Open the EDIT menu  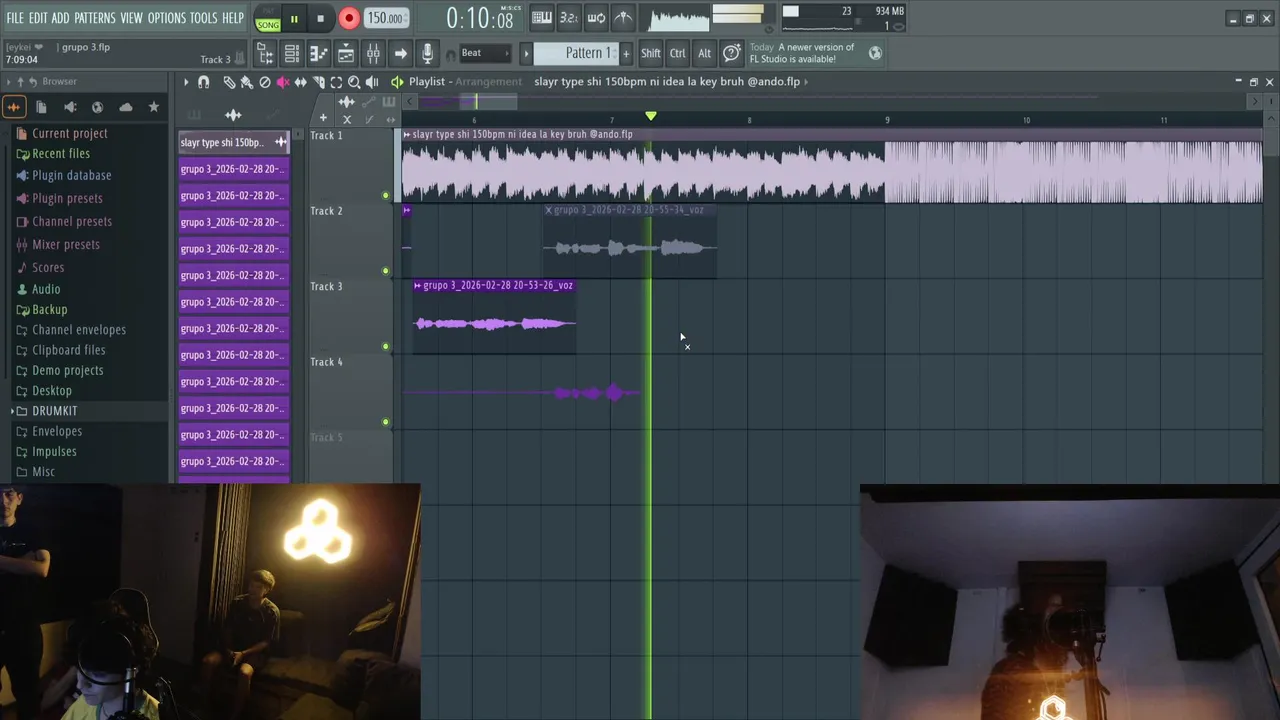click(x=38, y=18)
